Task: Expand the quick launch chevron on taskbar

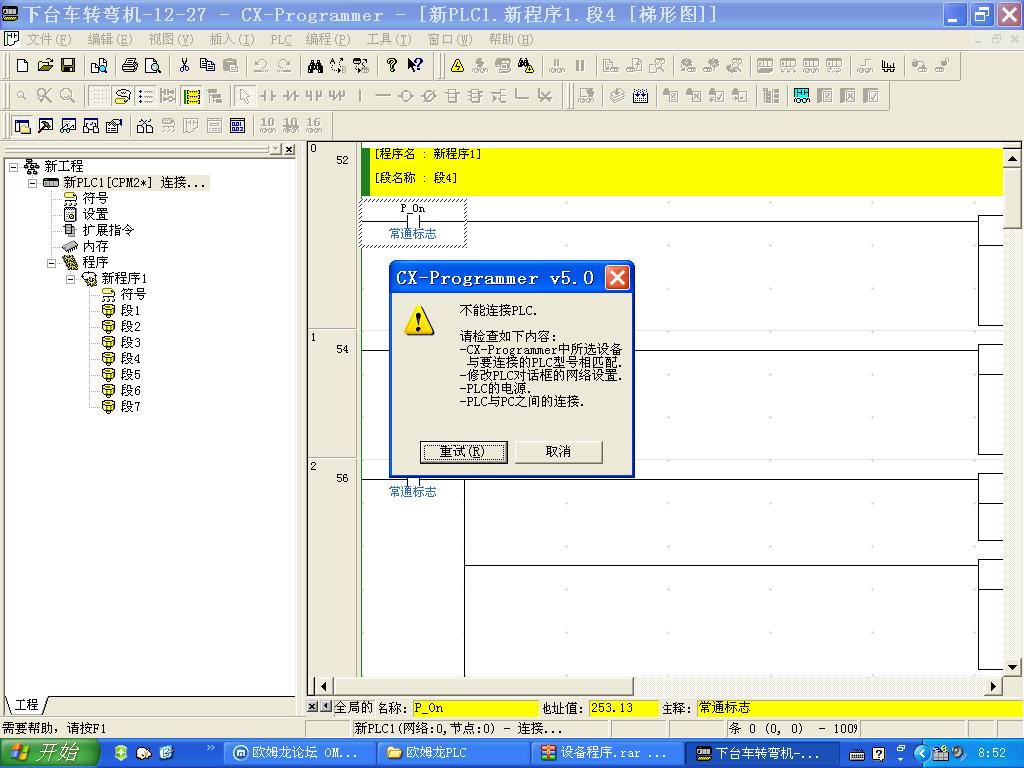Action: [x=210, y=747]
